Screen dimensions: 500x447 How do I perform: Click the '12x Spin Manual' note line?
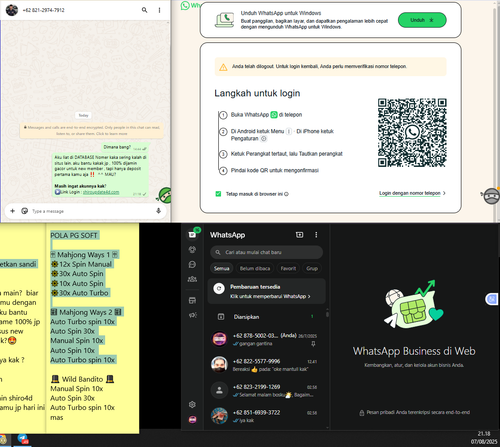(x=82, y=264)
